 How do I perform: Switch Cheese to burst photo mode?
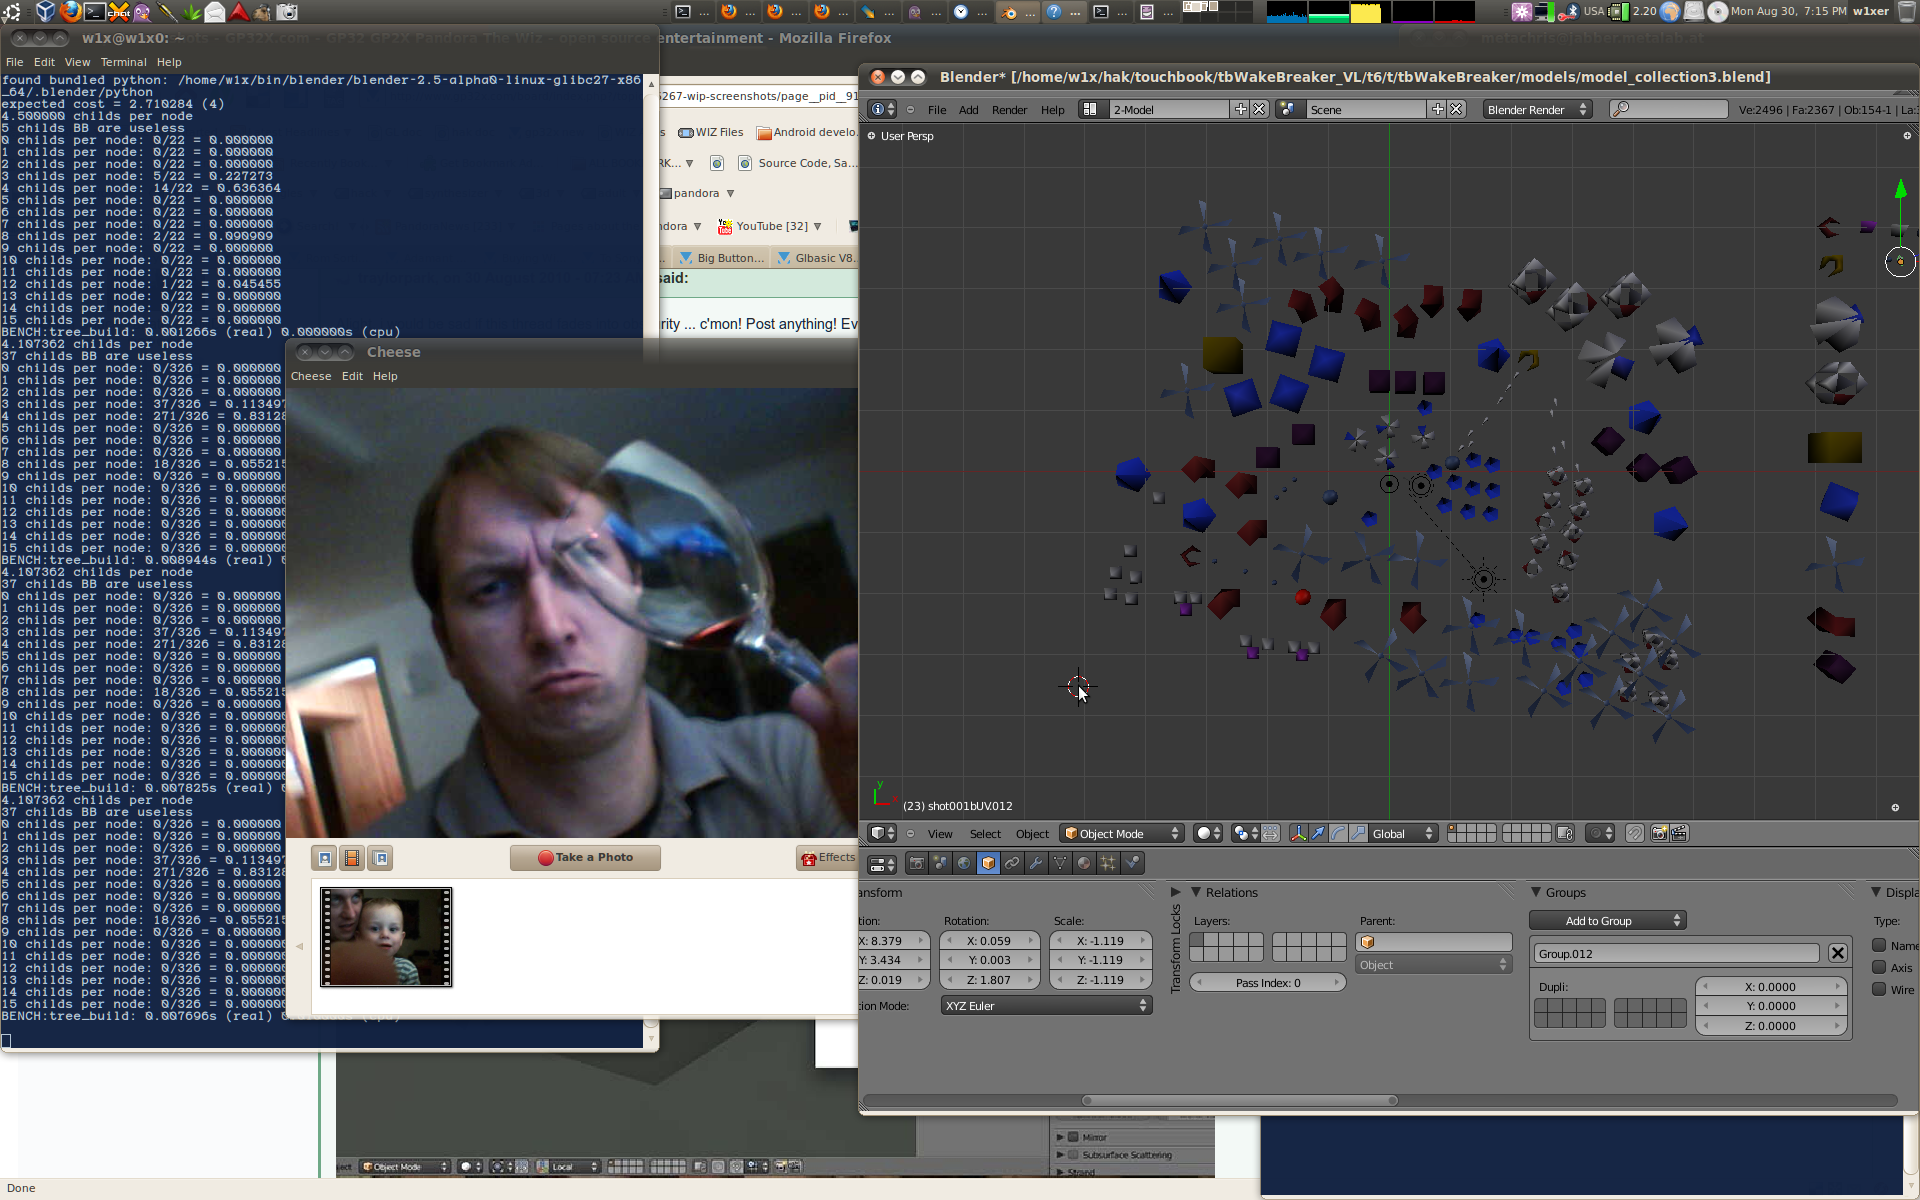point(380,858)
